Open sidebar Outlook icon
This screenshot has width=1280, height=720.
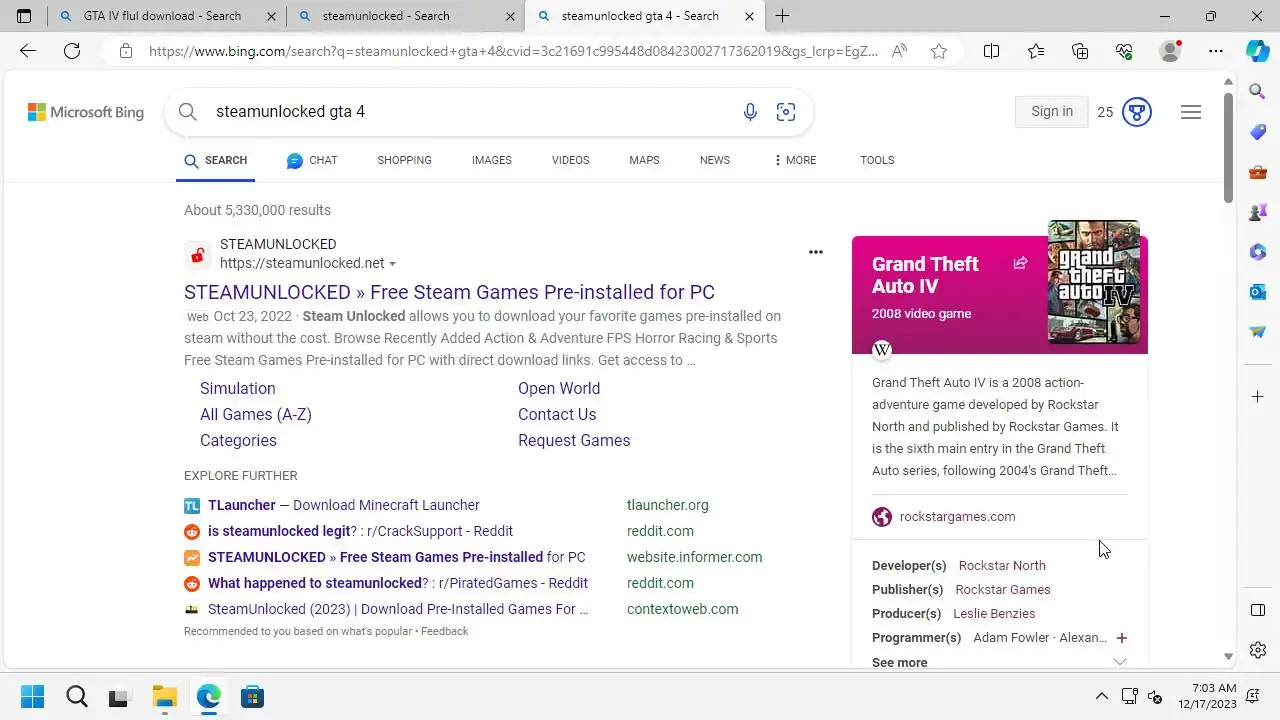pos(1258,292)
